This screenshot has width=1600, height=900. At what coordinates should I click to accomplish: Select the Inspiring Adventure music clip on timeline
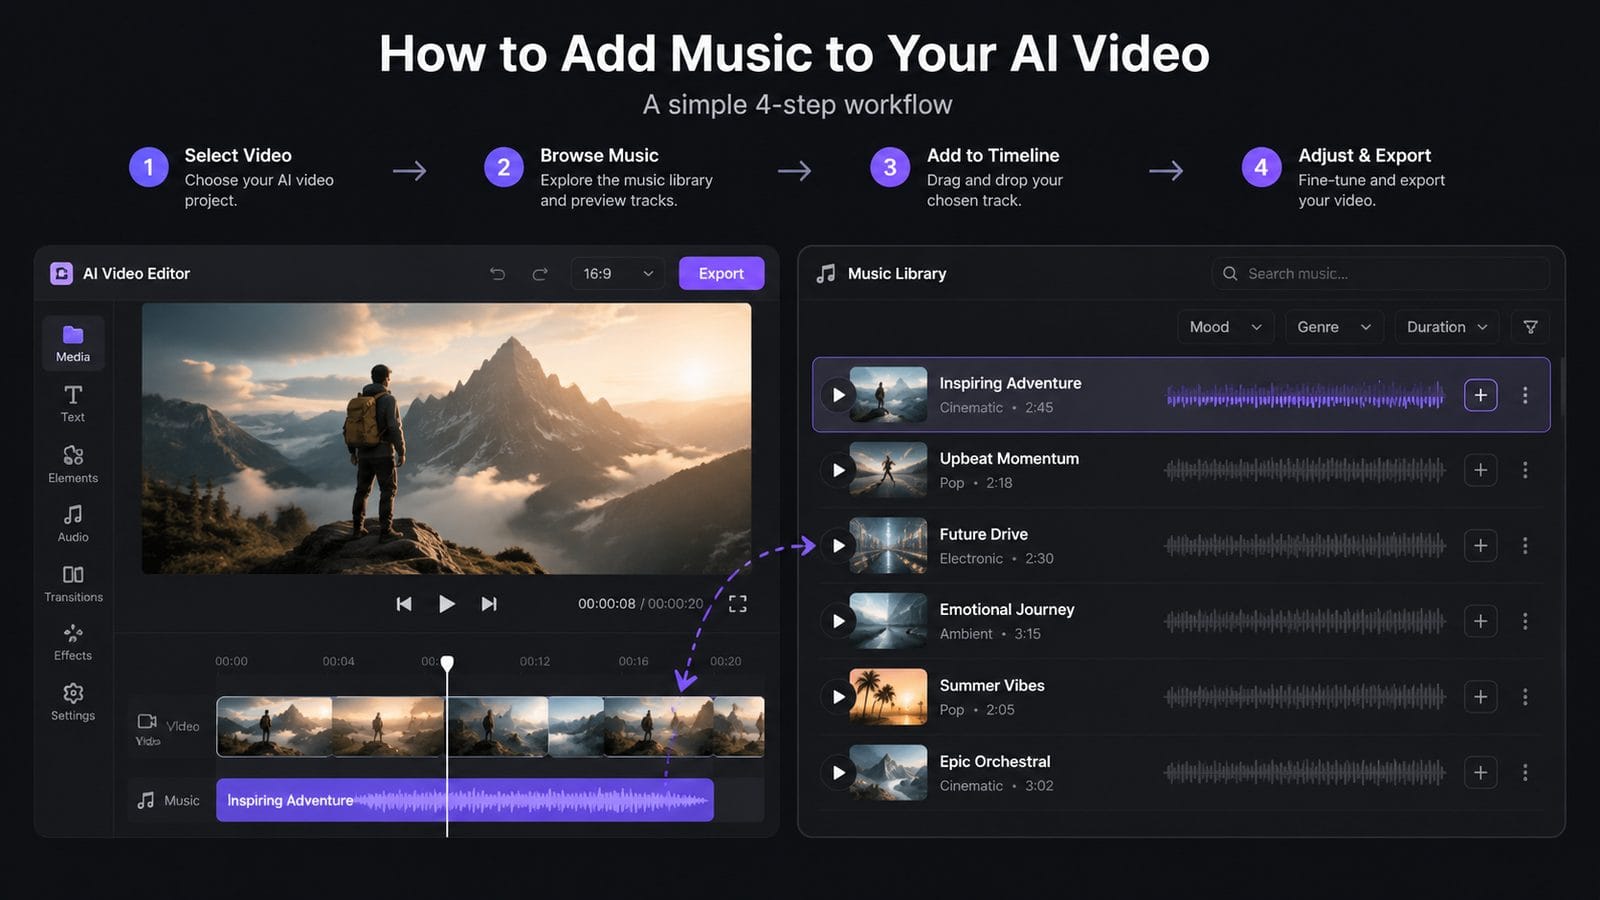tap(465, 800)
